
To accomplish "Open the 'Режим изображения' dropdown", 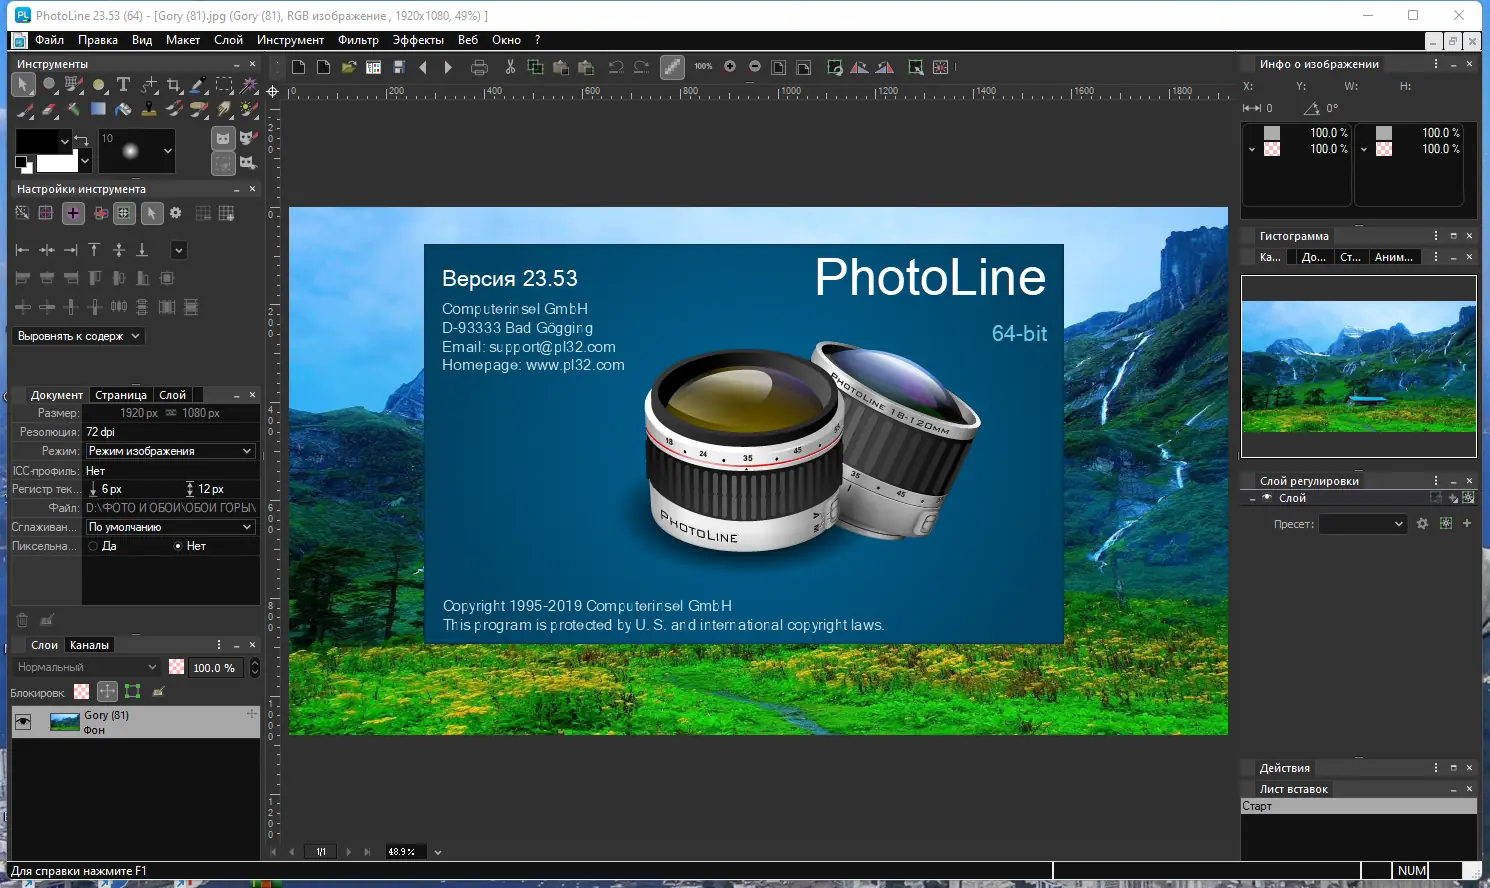I will click(170, 451).
